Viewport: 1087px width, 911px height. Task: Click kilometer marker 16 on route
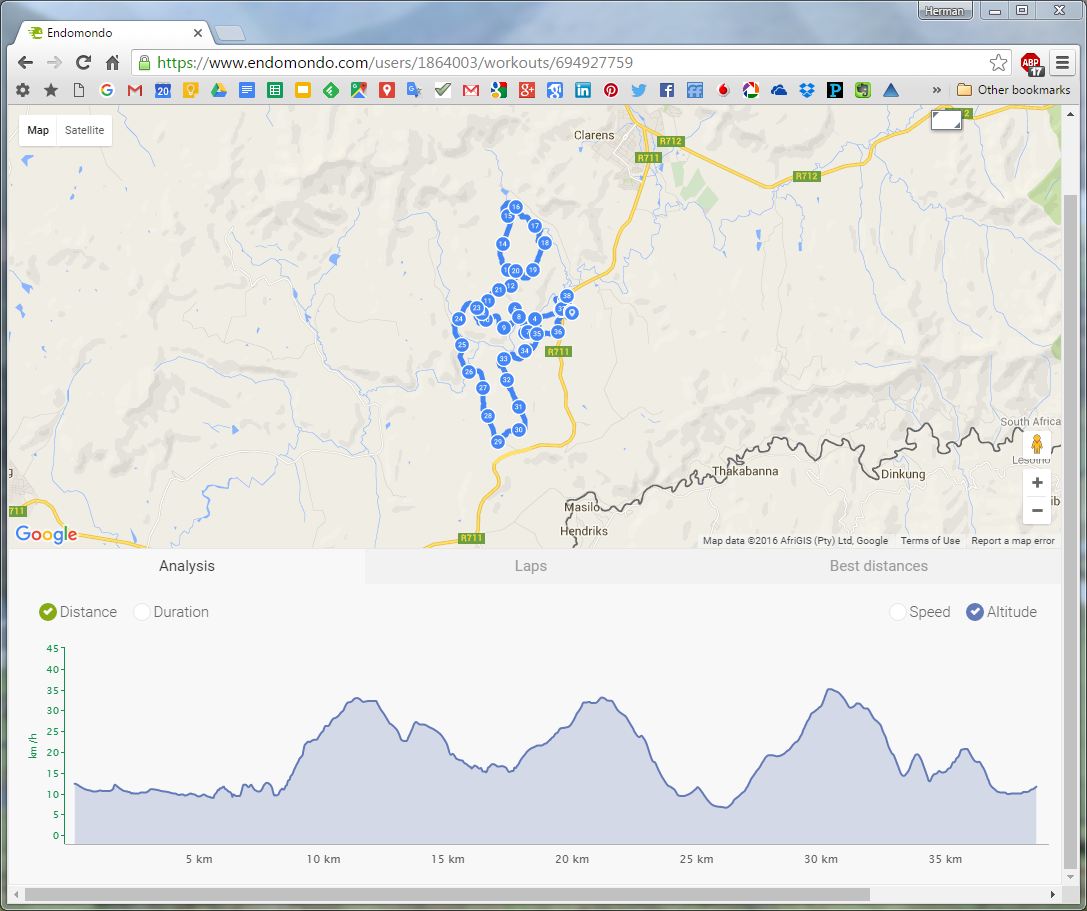(x=516, y=207)
